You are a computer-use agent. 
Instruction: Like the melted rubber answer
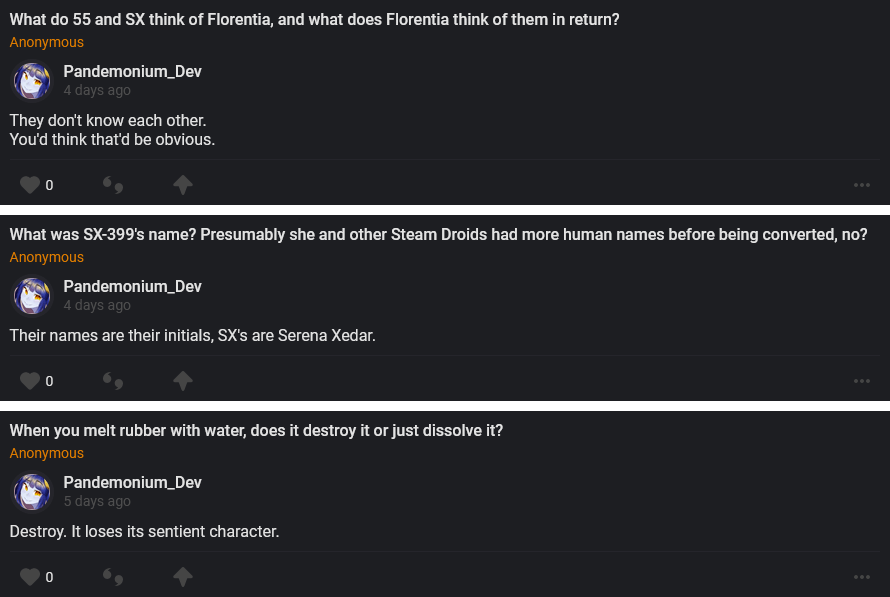(x=30, y=577)
